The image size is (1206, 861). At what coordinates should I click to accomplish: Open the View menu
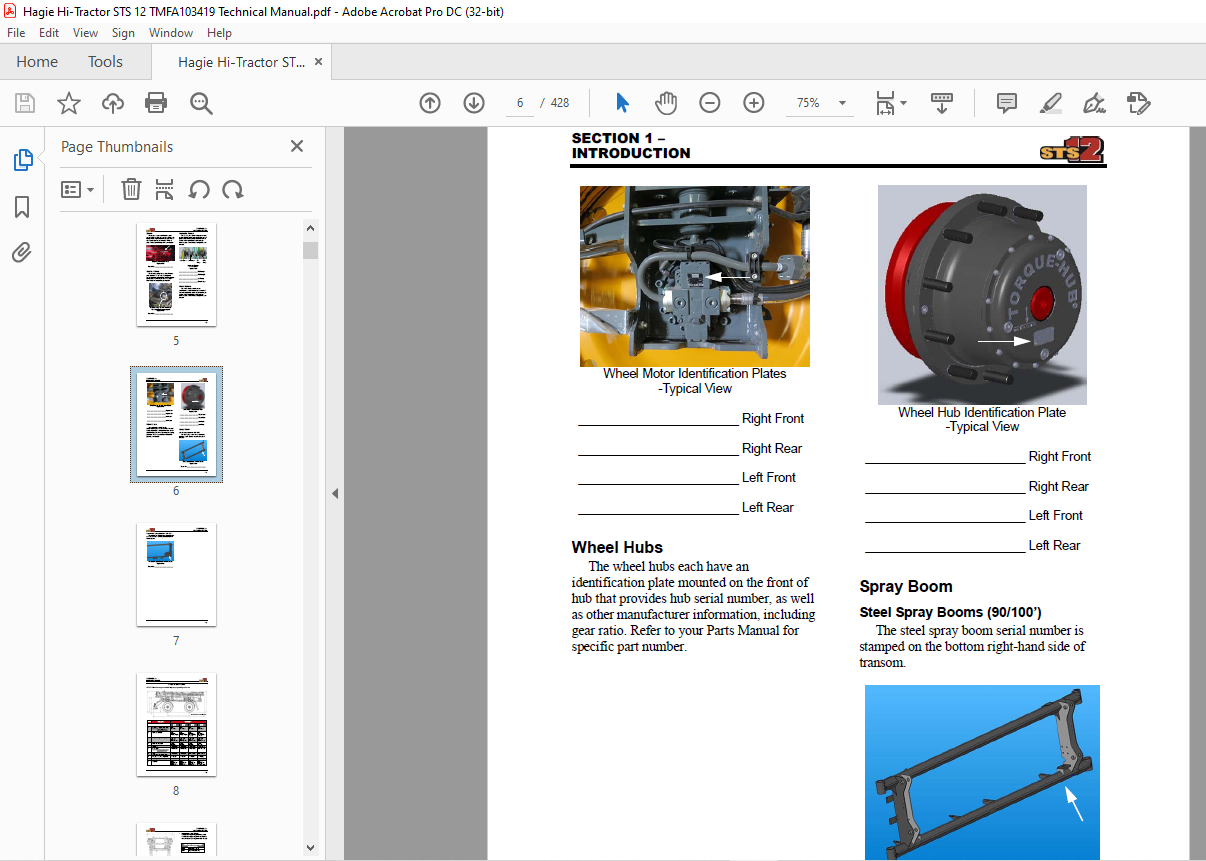(85, 33)
